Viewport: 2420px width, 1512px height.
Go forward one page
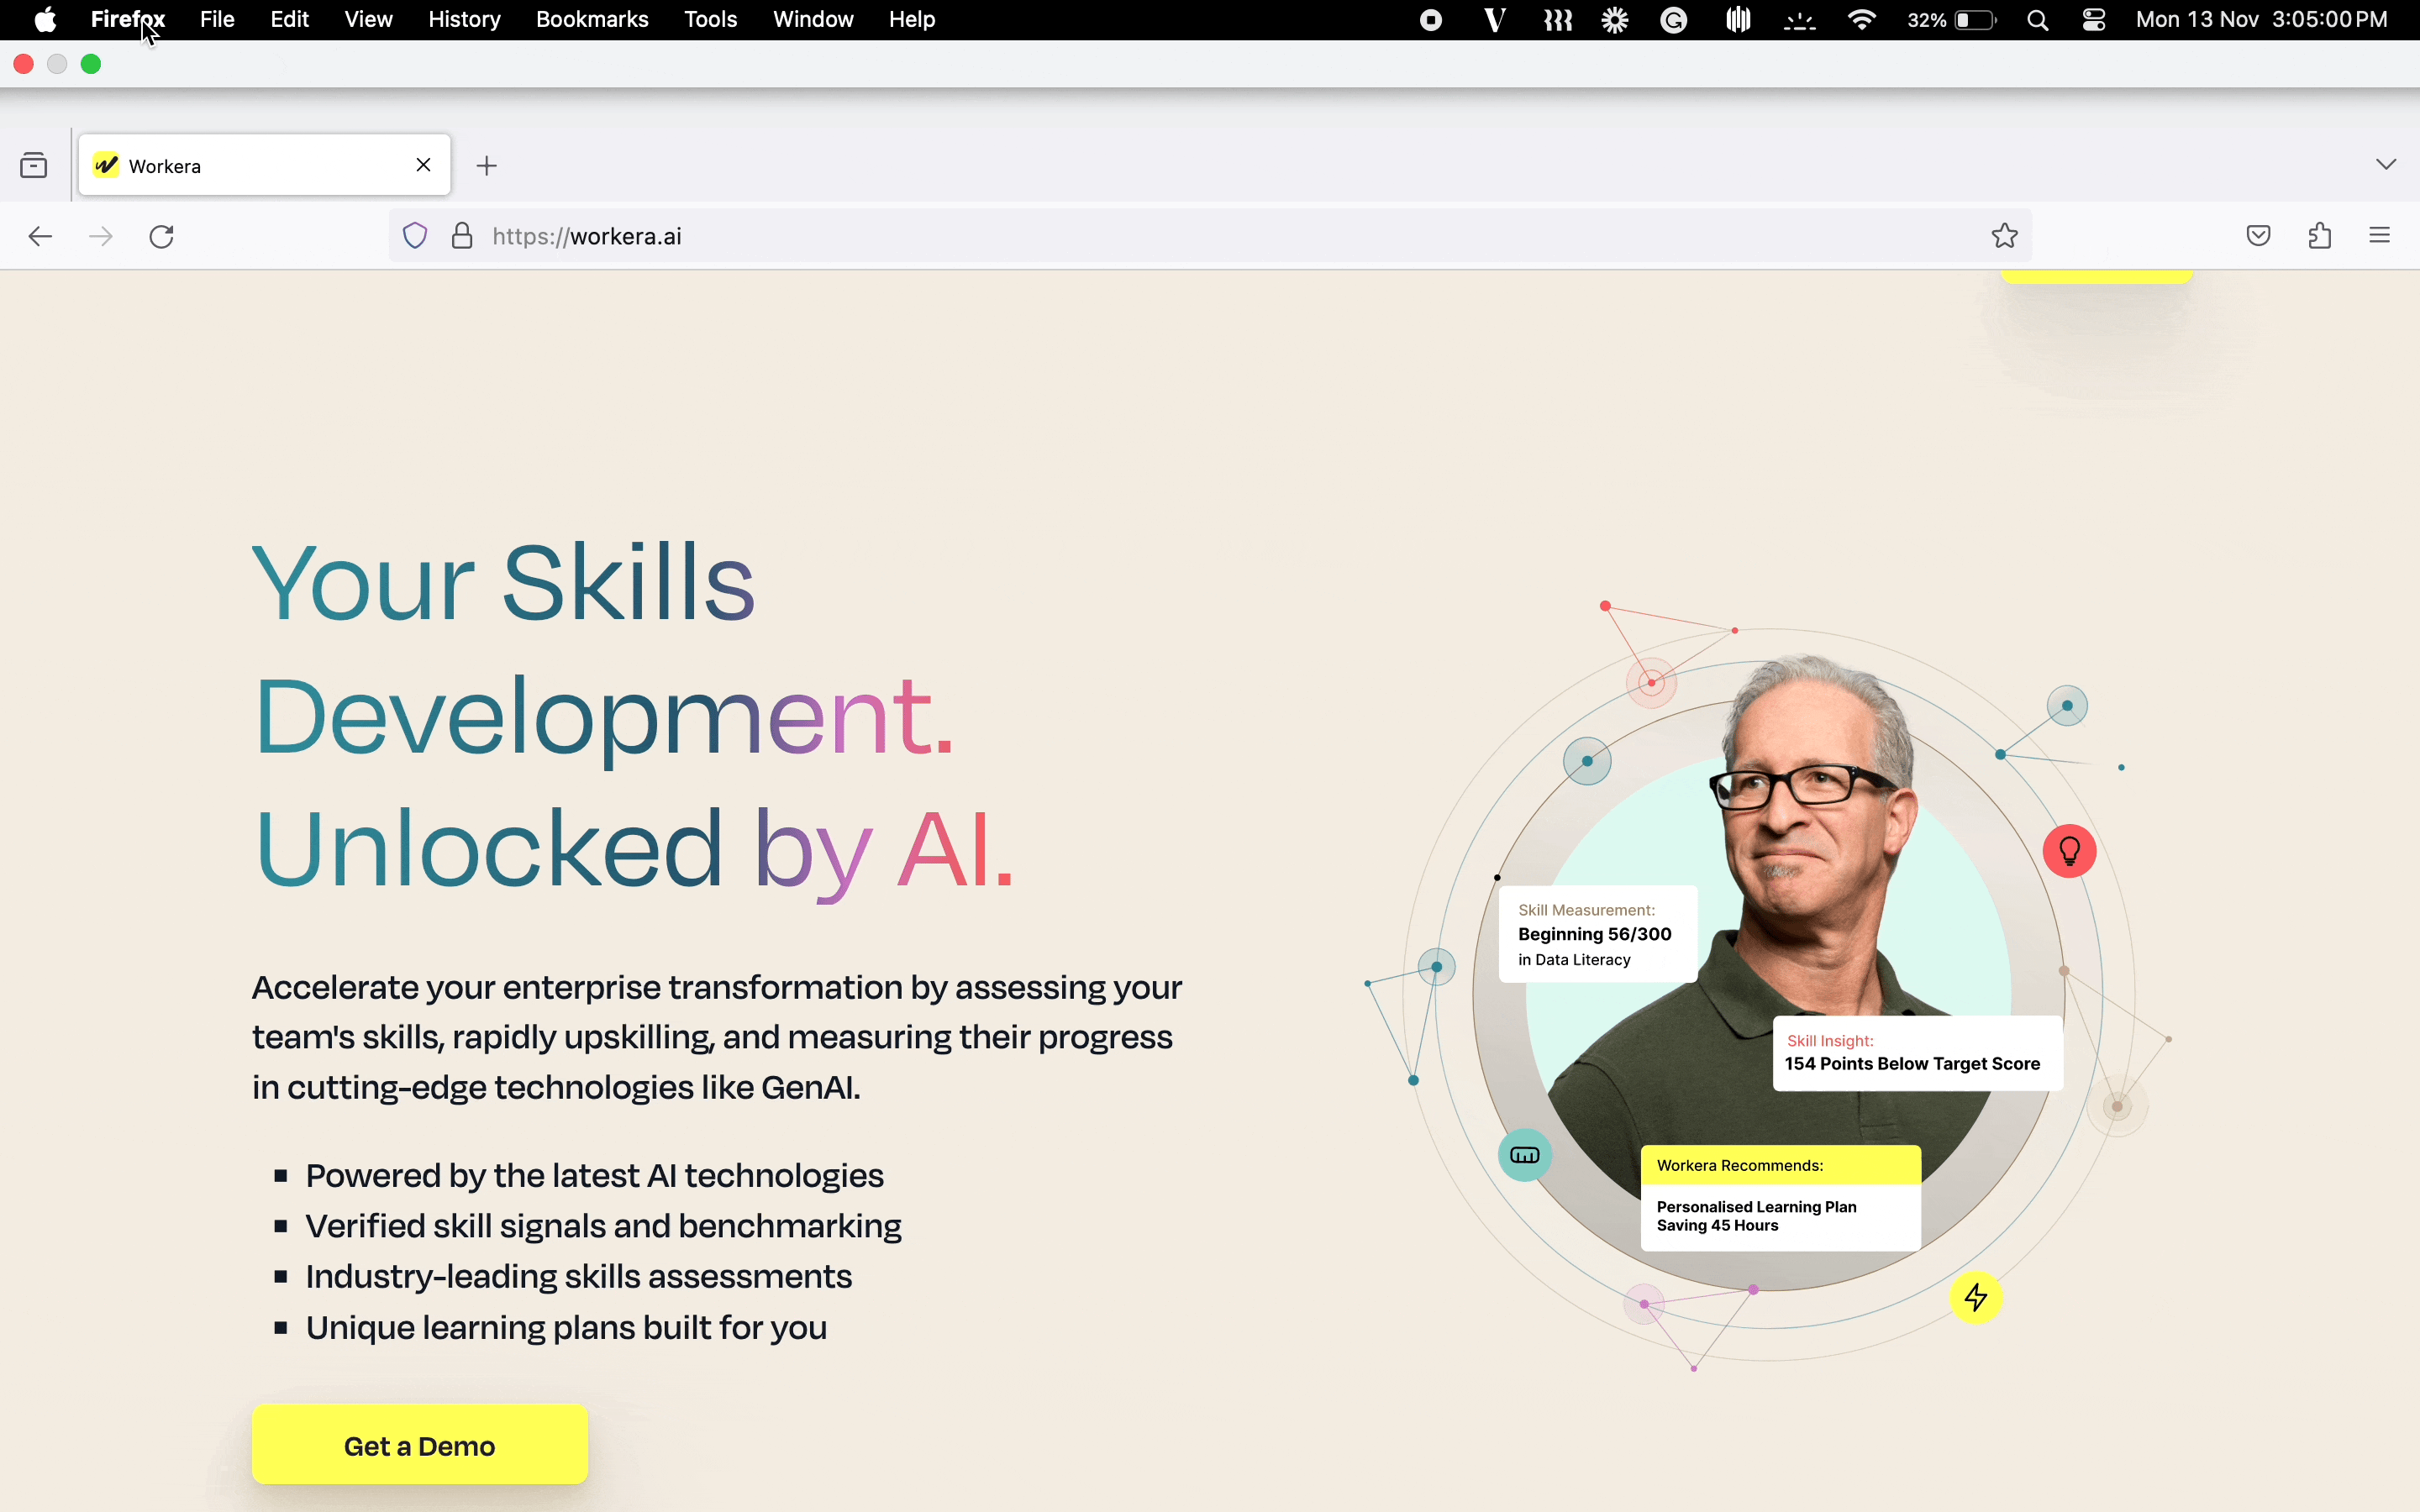pos(101,236)
